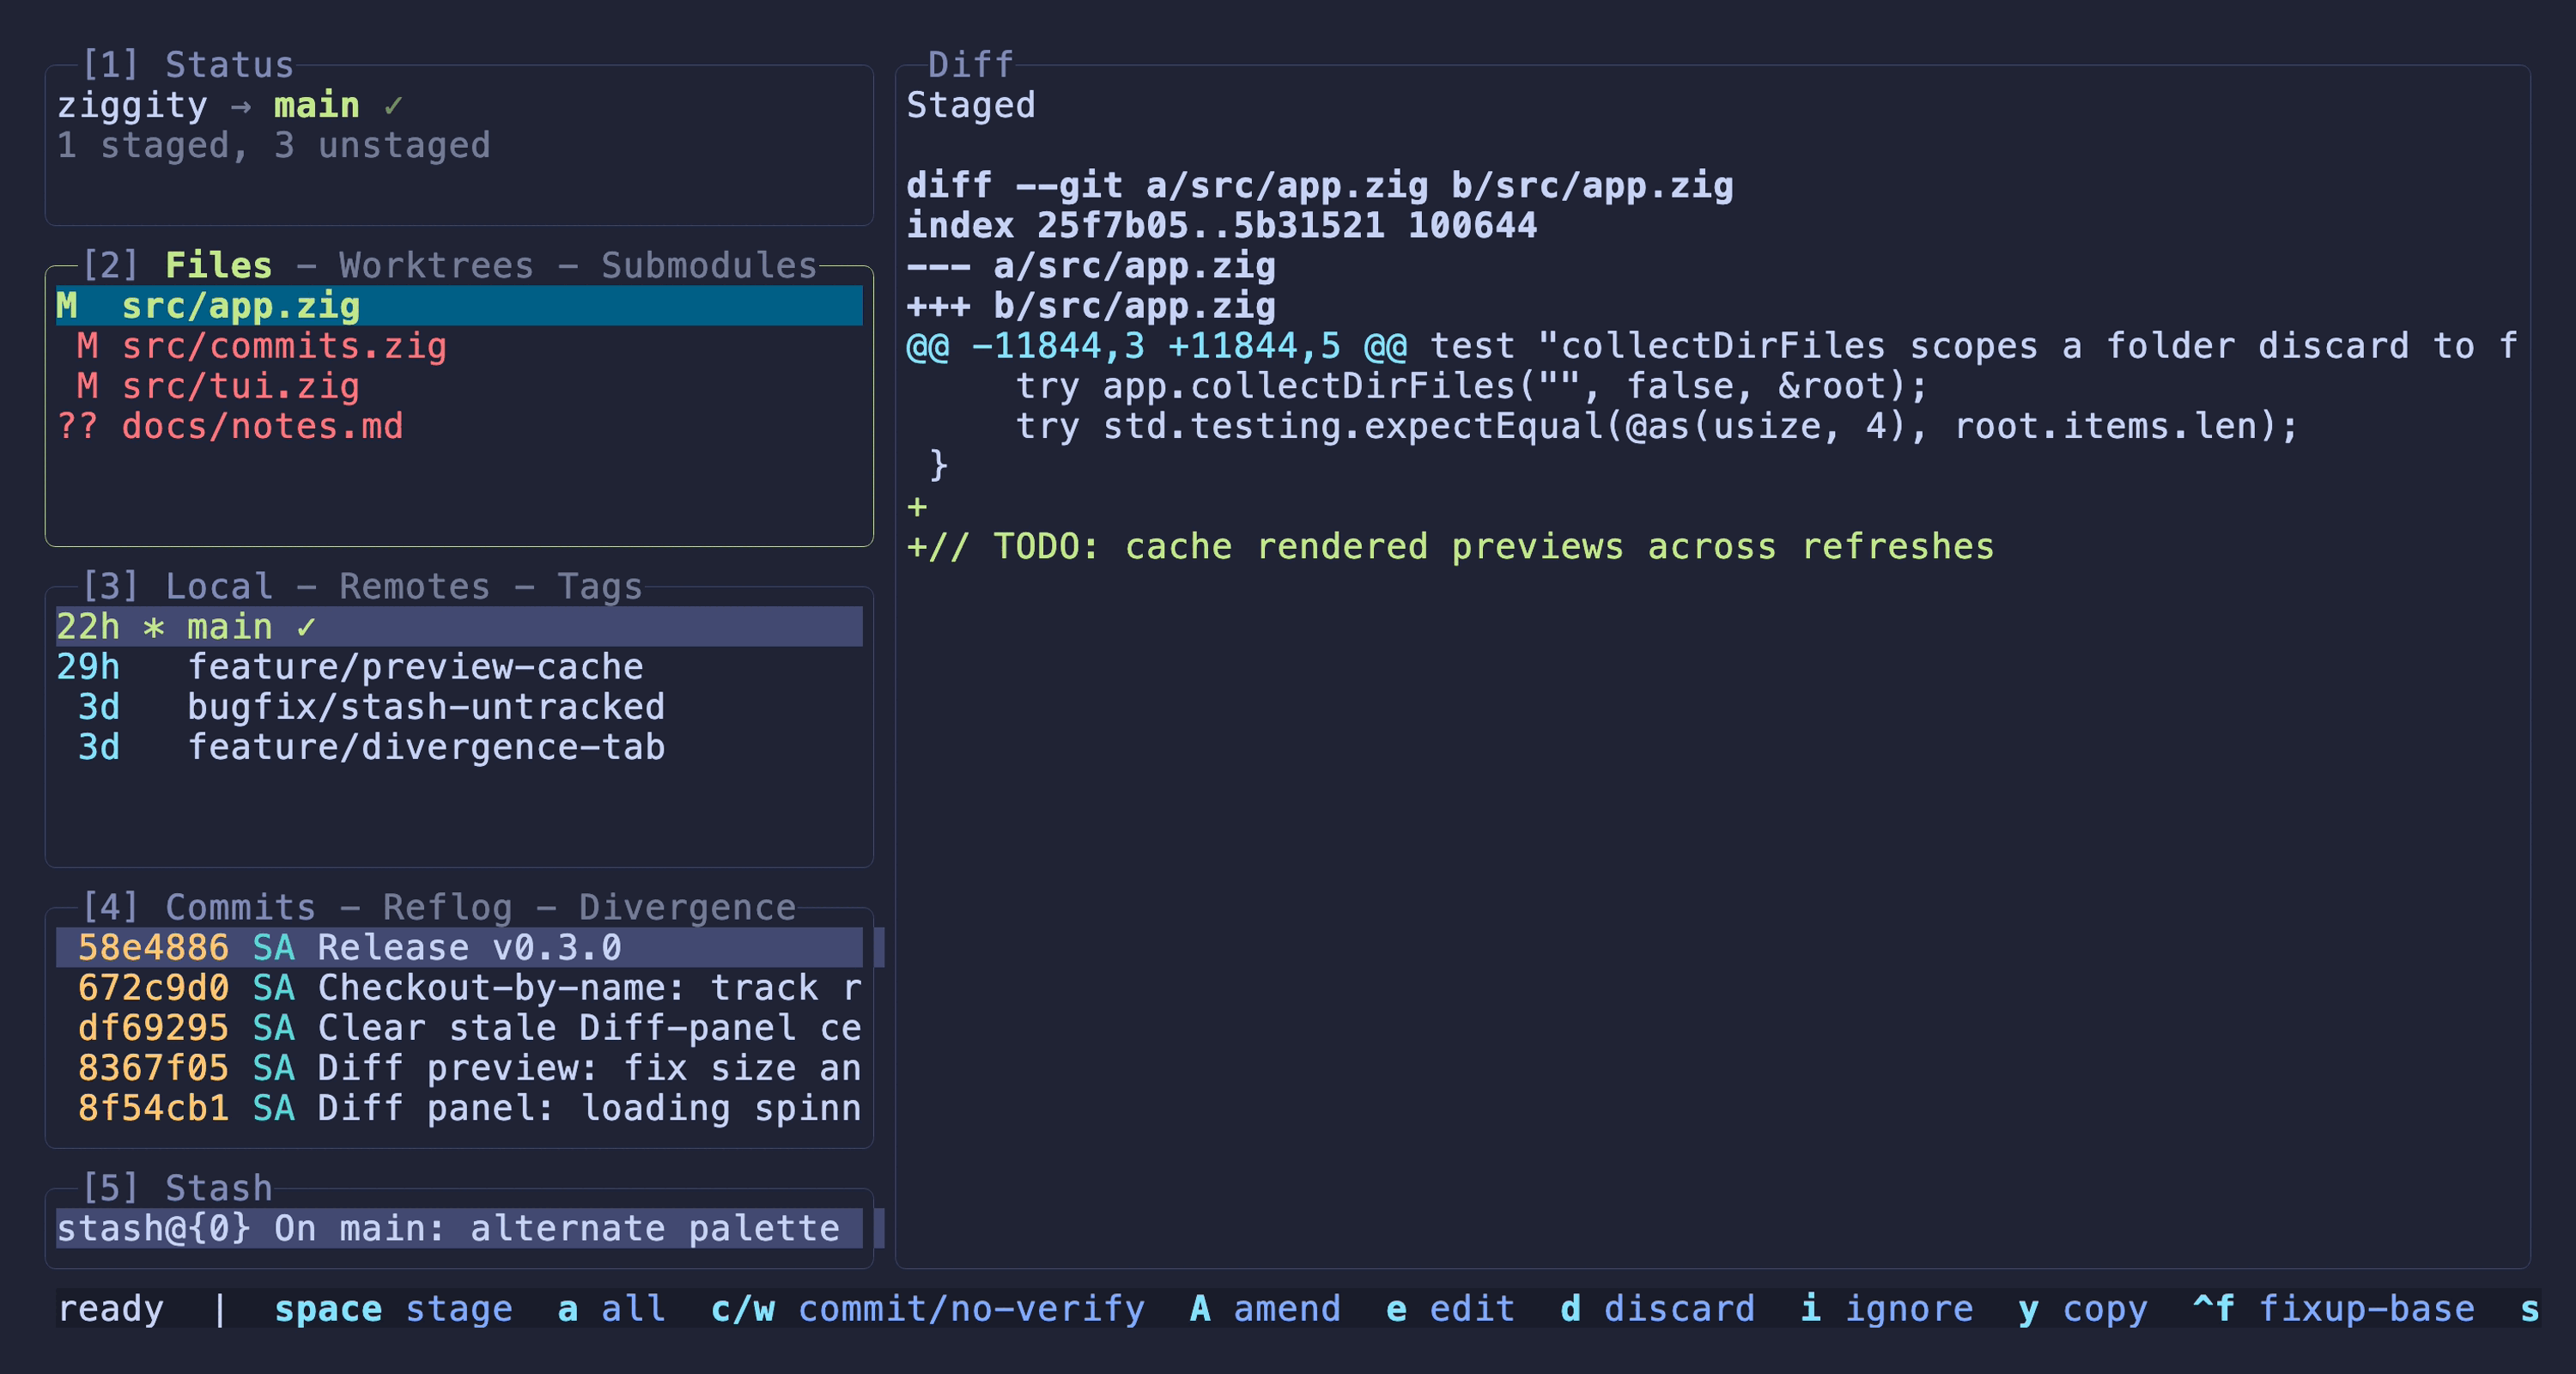Click the 22h age on main row

click(x=88, y=627)
